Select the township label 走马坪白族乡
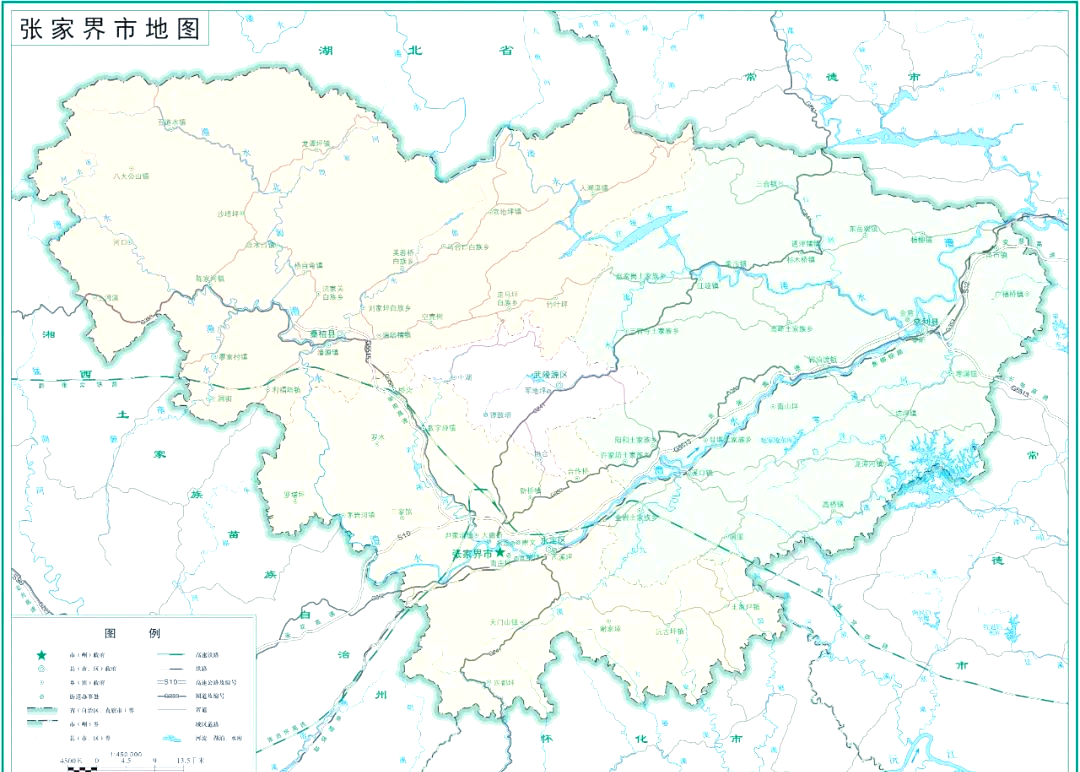Screen dimensions: 1080x772 [x=507, y=299]
